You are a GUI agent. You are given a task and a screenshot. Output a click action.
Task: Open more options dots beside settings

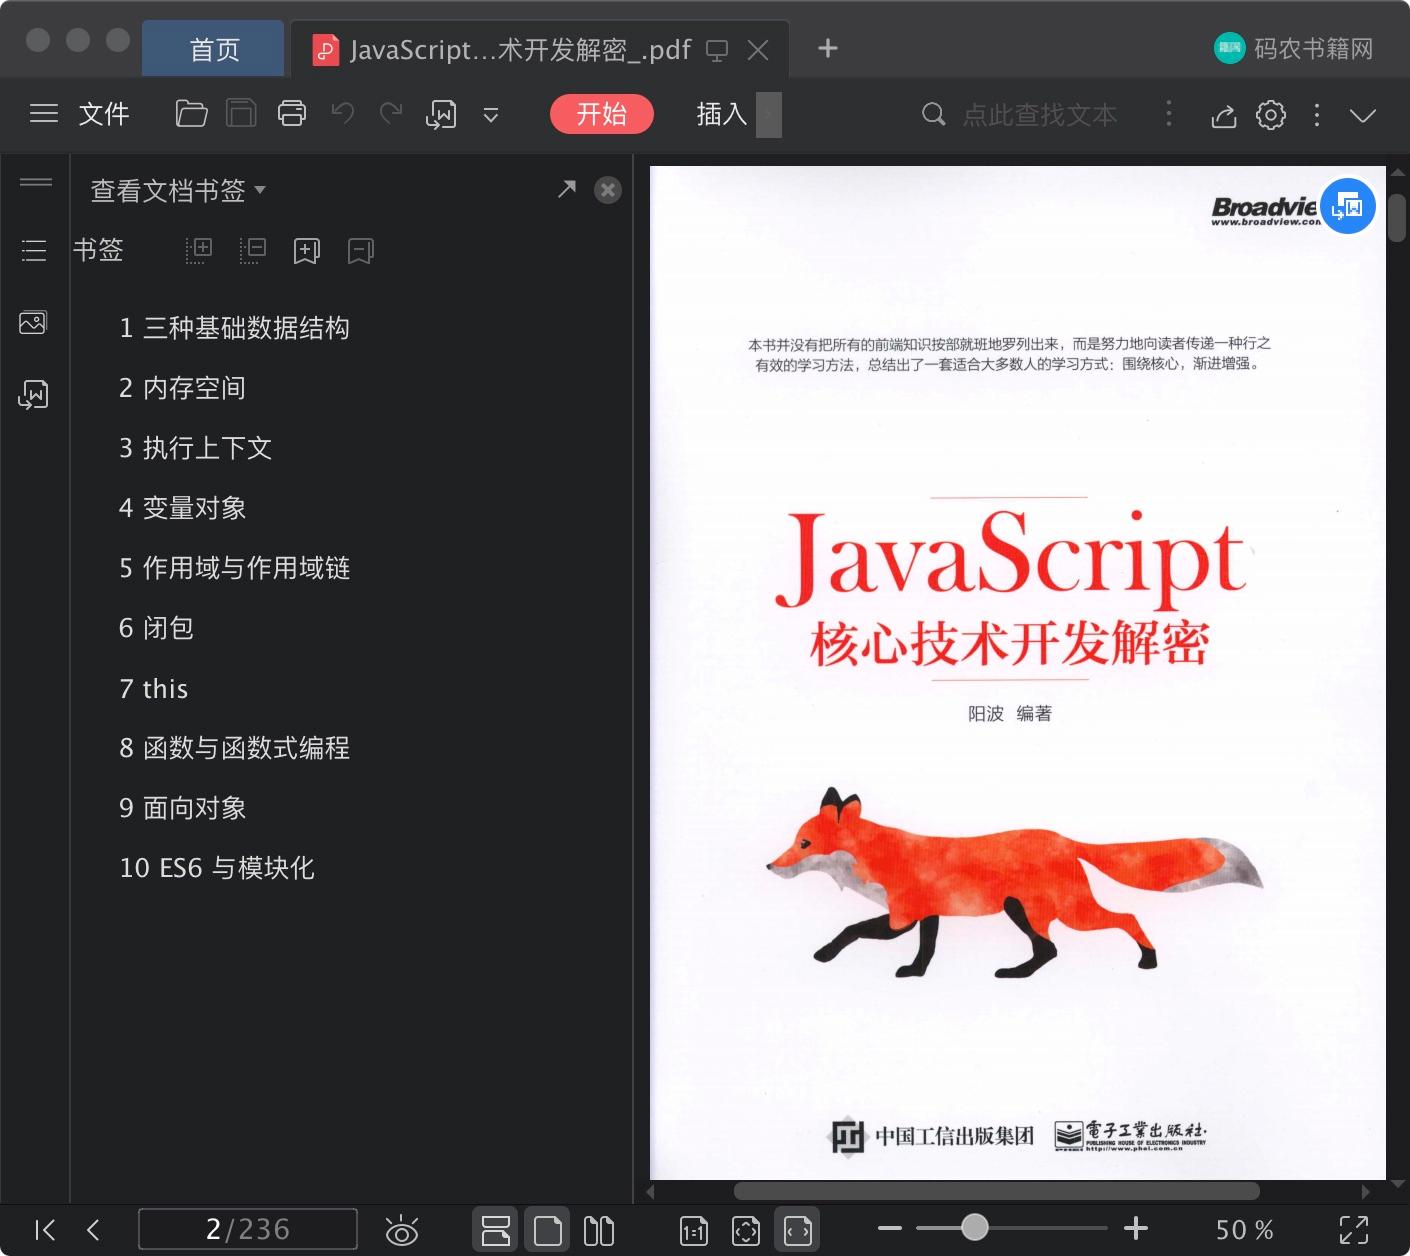click(x=1317, y=115)
